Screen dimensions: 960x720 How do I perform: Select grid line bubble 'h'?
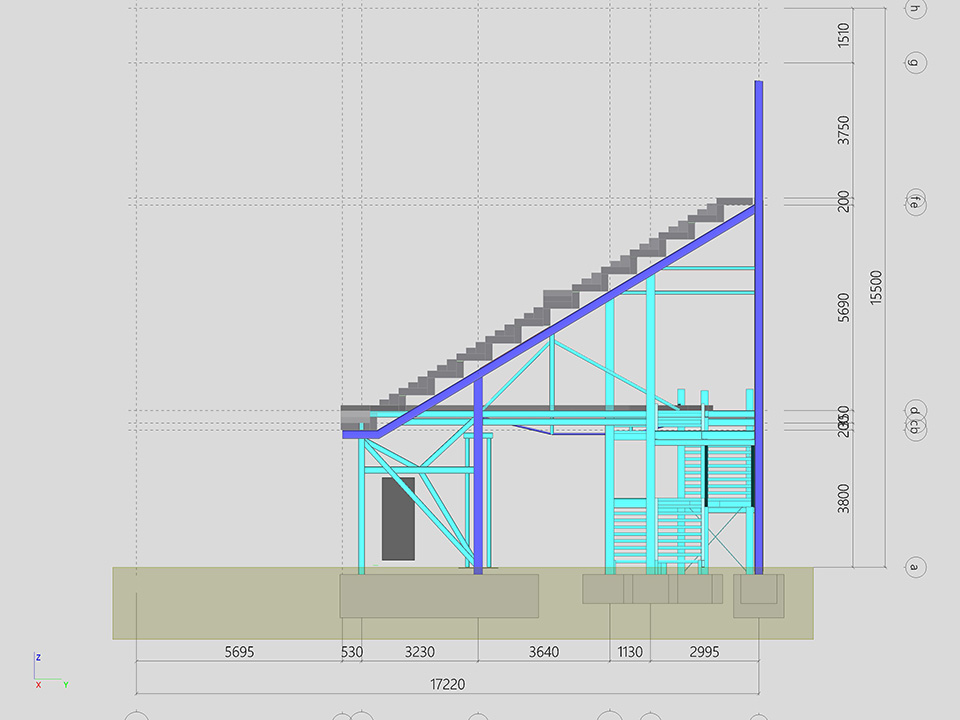pyautogui.click(x=913, y=9)
